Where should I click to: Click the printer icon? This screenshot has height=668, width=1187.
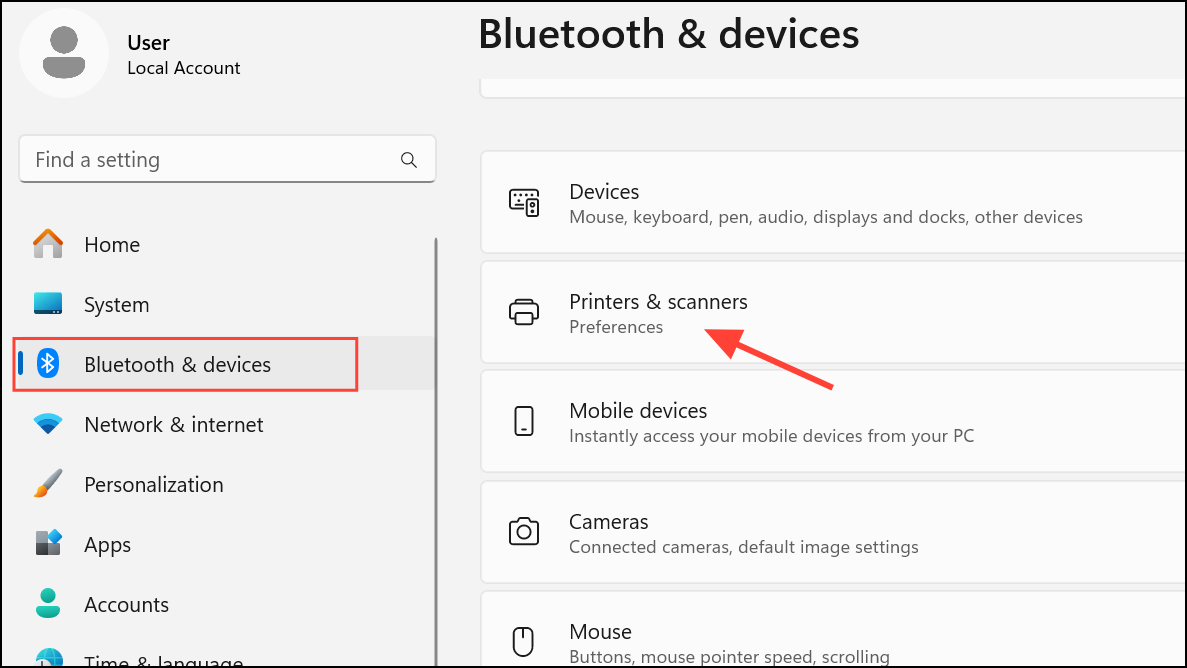524,312
